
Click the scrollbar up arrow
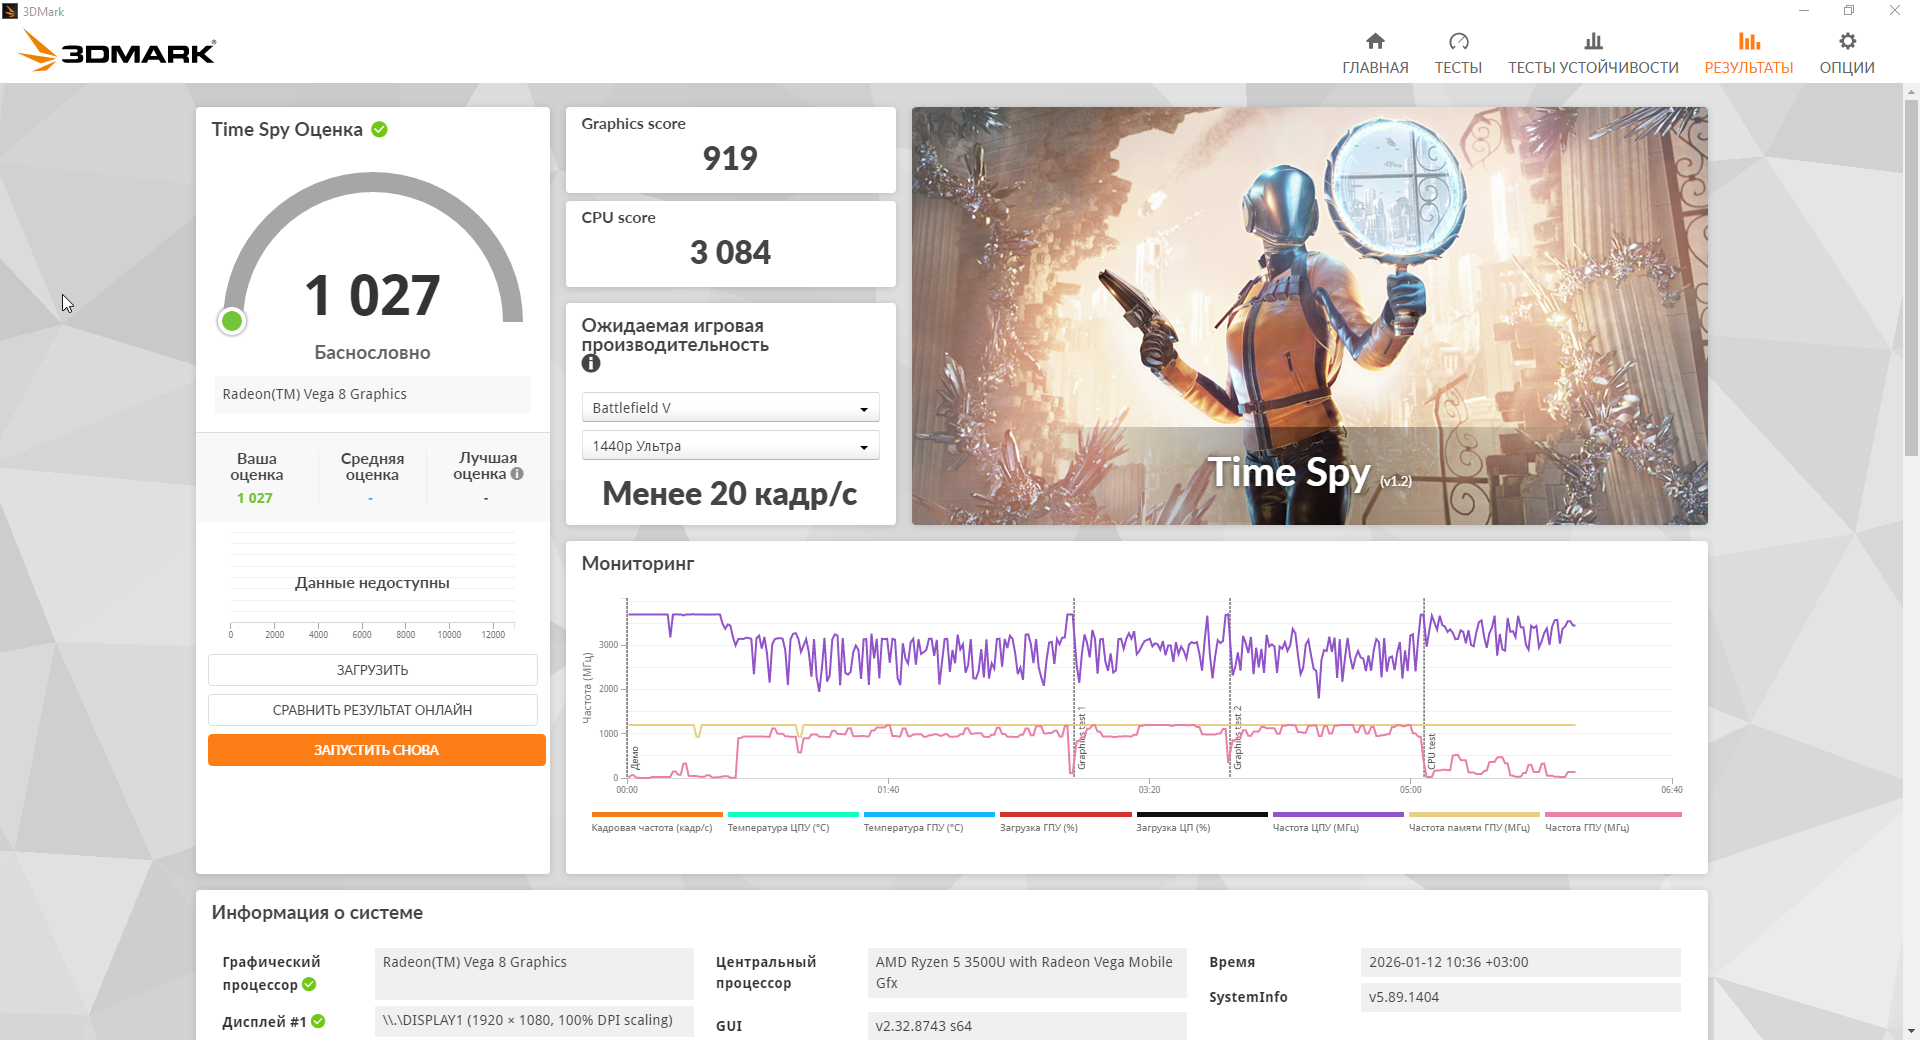(x=1911, y=92)
